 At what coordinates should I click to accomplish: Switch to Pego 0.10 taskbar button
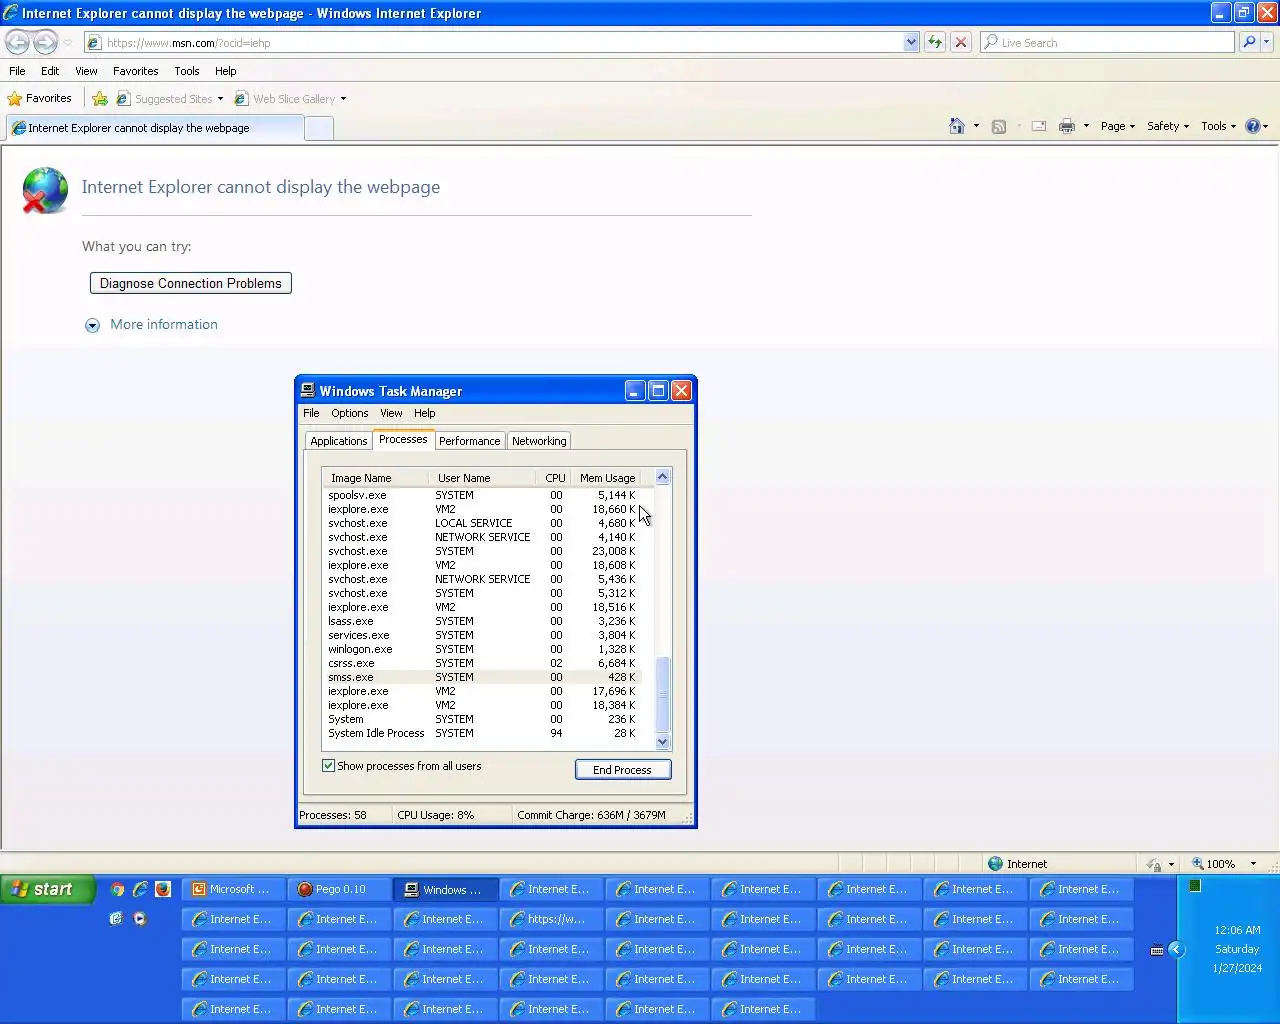[x=340, y=889]
